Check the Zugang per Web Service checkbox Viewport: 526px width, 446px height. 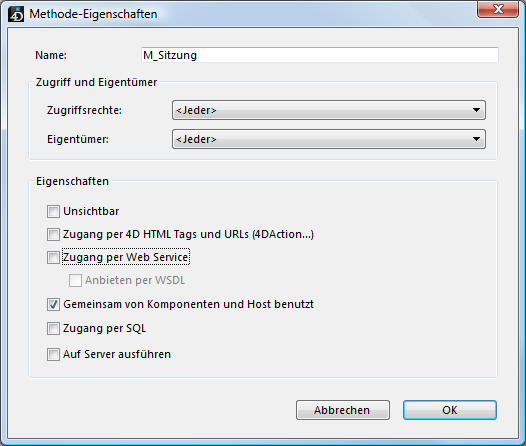53,258
